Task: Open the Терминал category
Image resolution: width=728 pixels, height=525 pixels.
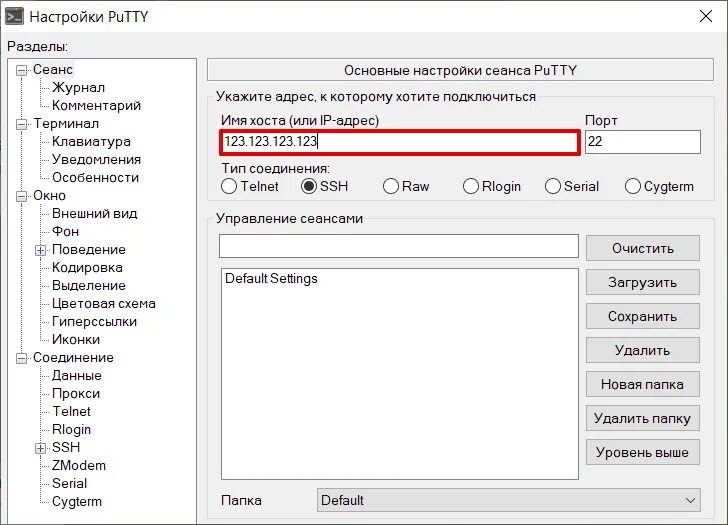Action: pyautogui.click(x=65, y=124)
